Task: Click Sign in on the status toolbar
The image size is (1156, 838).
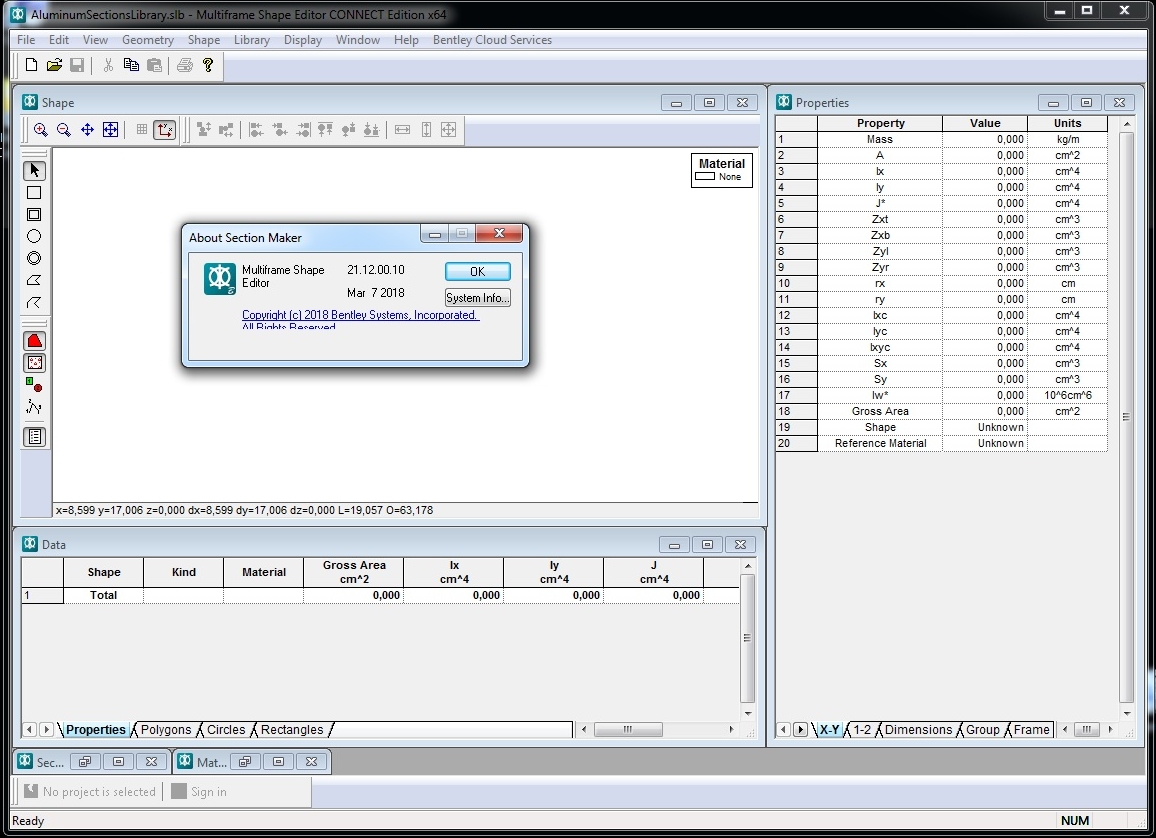Action: pos(200,792)
